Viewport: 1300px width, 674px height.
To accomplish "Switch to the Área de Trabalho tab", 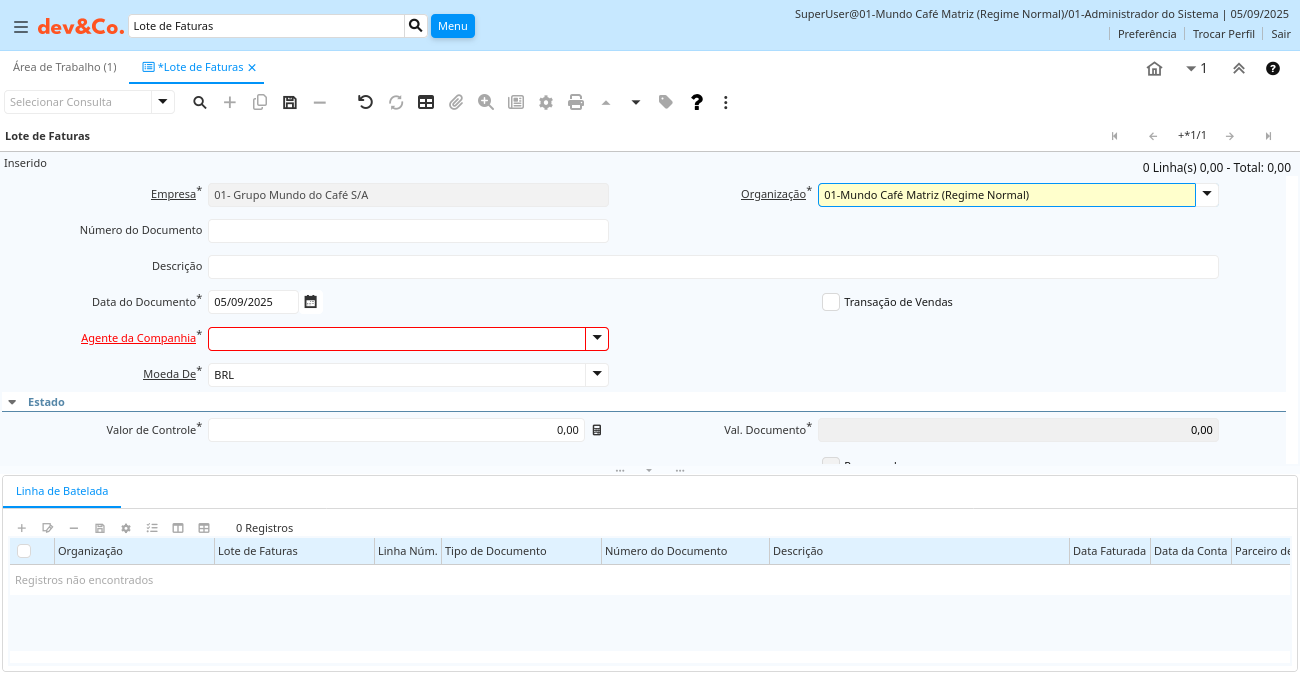I will click(x=64, y=67).
